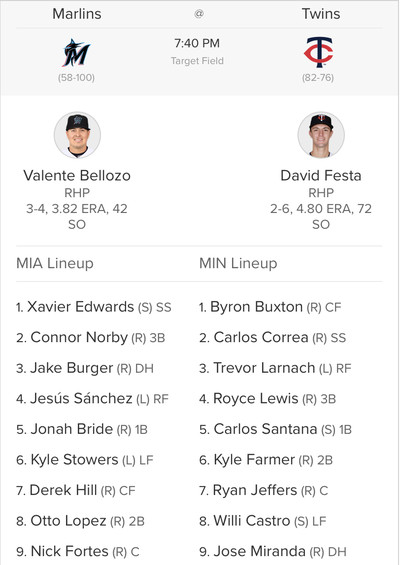The height and width of the screenshot is (565, 400).
Task: Click the Target Field venue label
Action: coord(197,61)
